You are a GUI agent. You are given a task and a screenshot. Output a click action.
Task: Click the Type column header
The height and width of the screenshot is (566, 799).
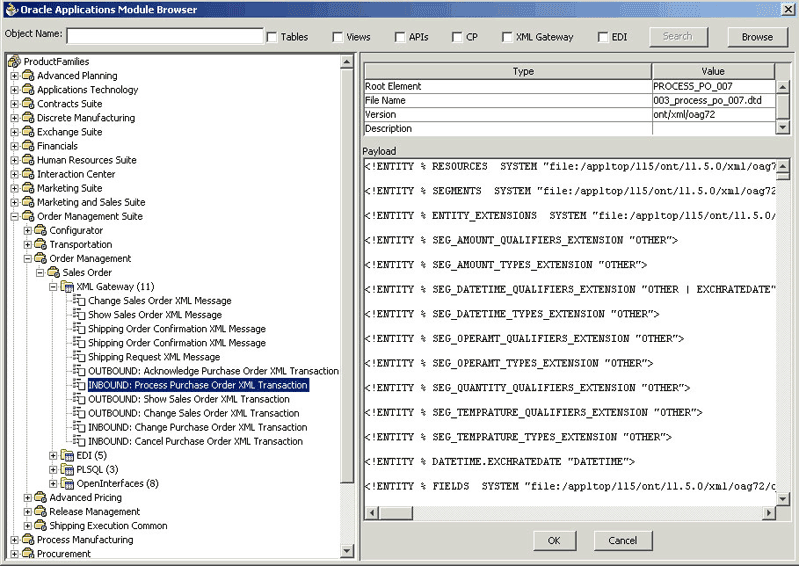tap(508, 71)
